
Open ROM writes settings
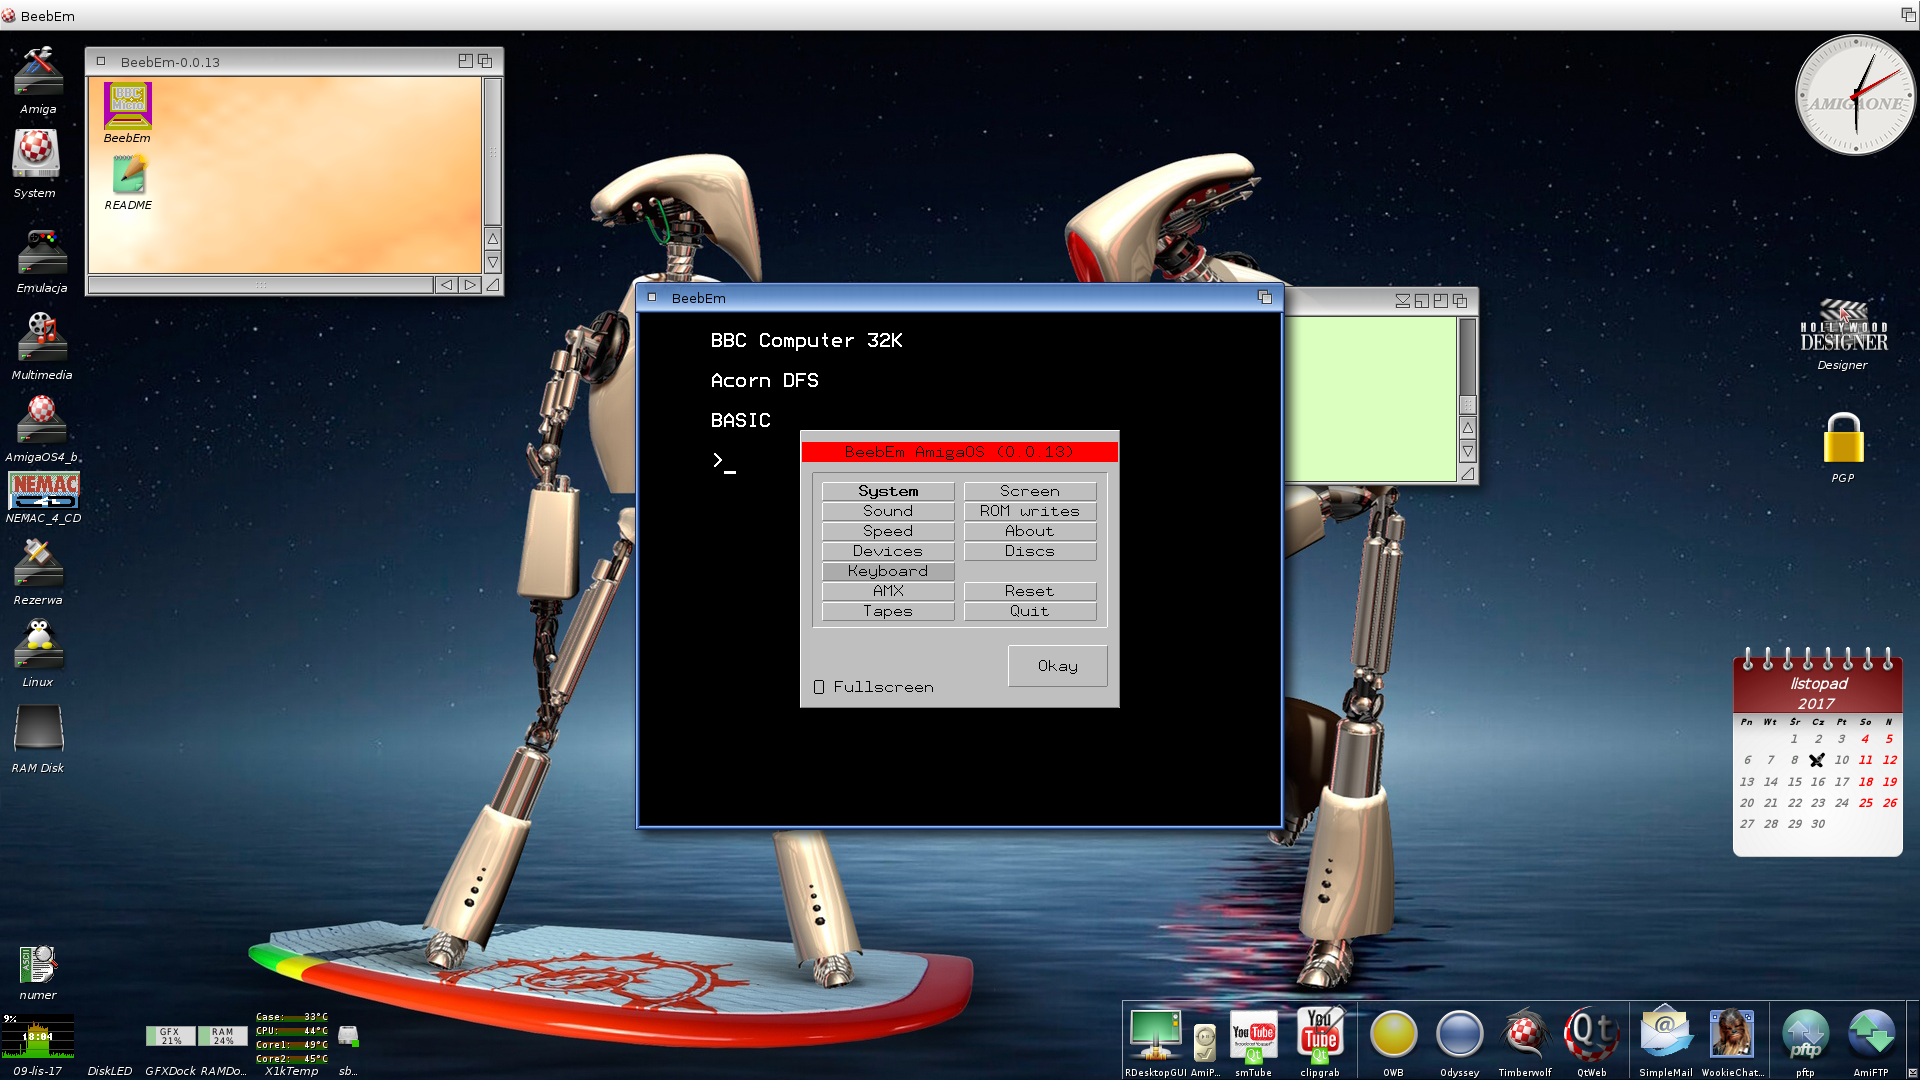1030,511
